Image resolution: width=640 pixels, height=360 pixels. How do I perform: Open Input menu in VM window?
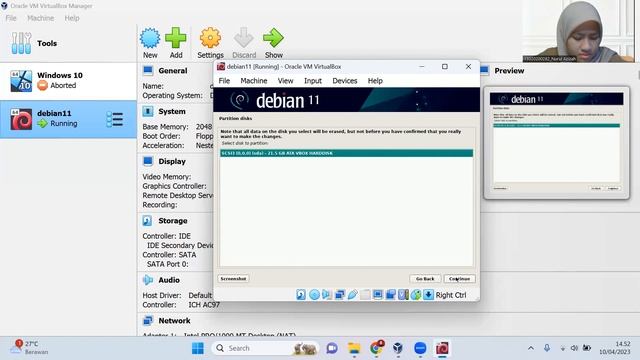click(313, 81)
